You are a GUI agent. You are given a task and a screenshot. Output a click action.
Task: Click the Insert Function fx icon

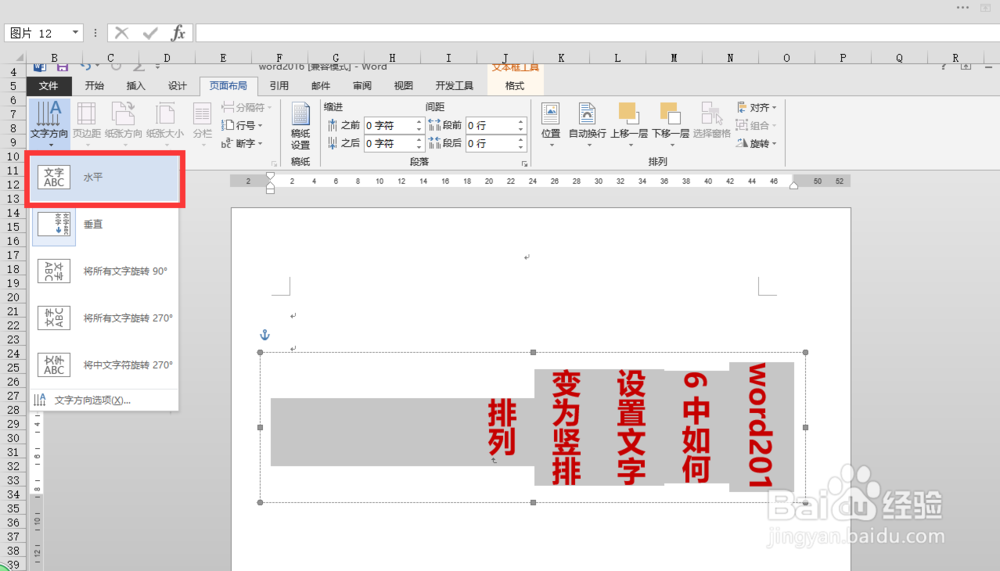tap(178, 33)
